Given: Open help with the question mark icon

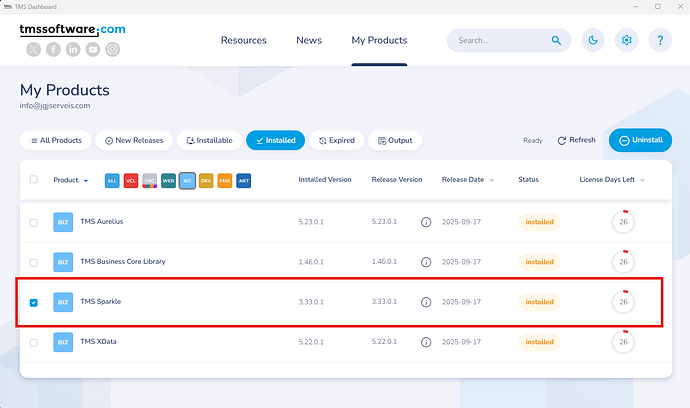Looking at the screenshot, I should [659, 41].
